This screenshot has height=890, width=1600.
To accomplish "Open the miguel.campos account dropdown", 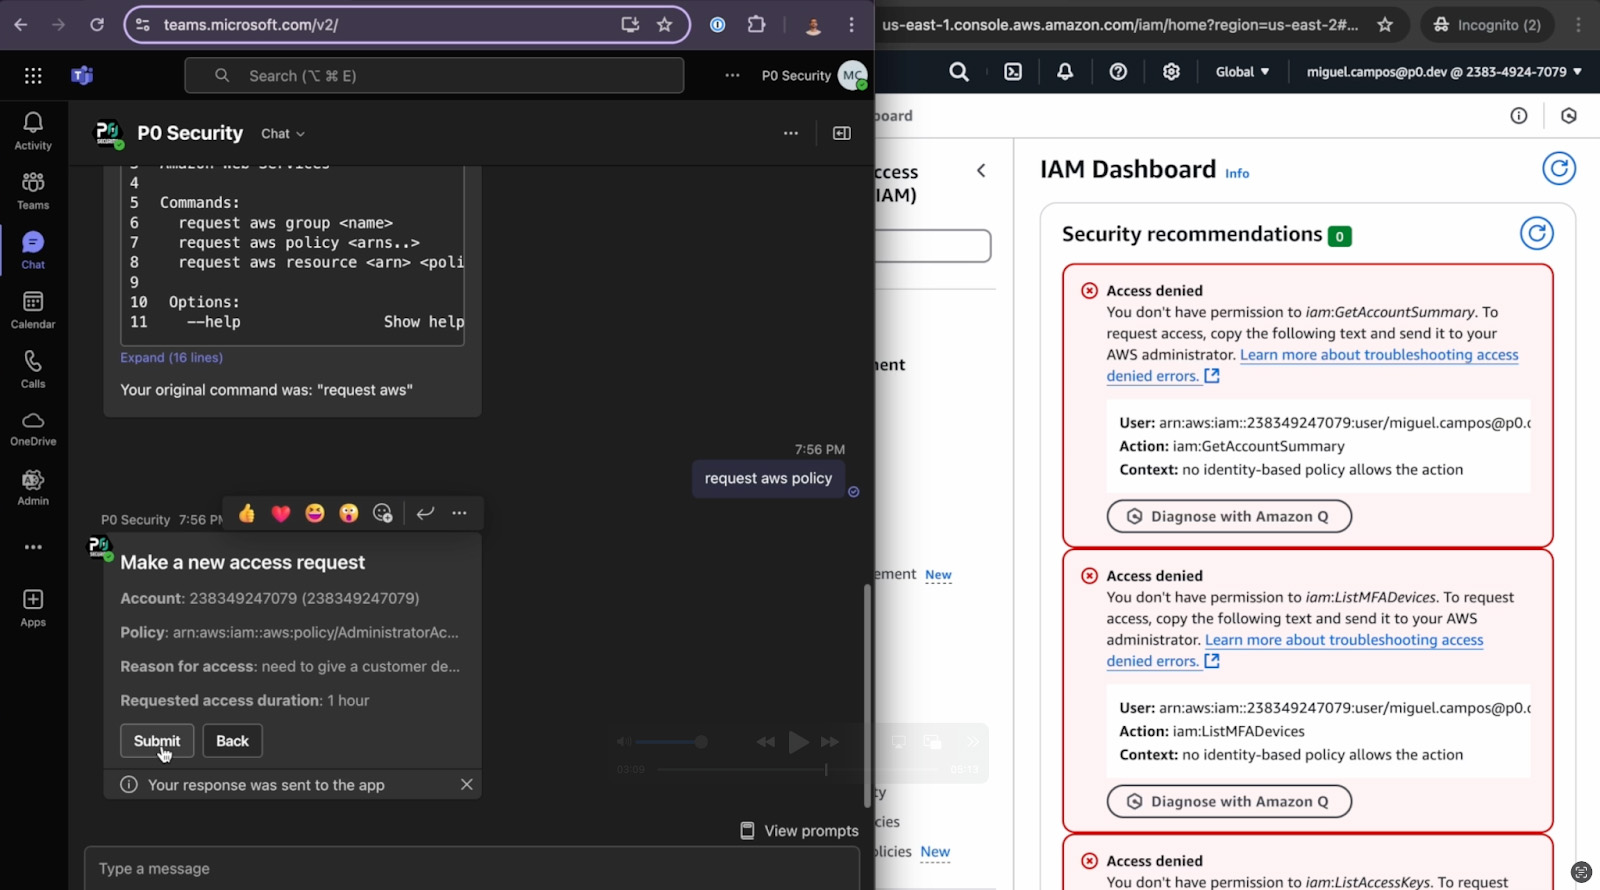I will click(1444, 72).
